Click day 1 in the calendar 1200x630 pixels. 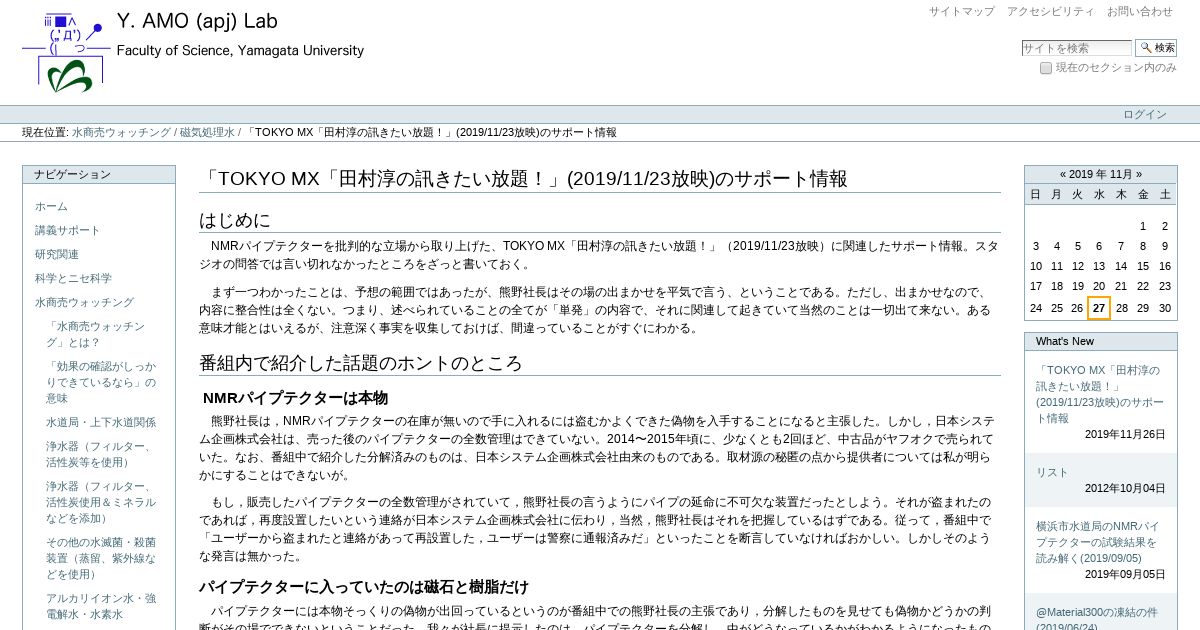[x=1143, y=226]
